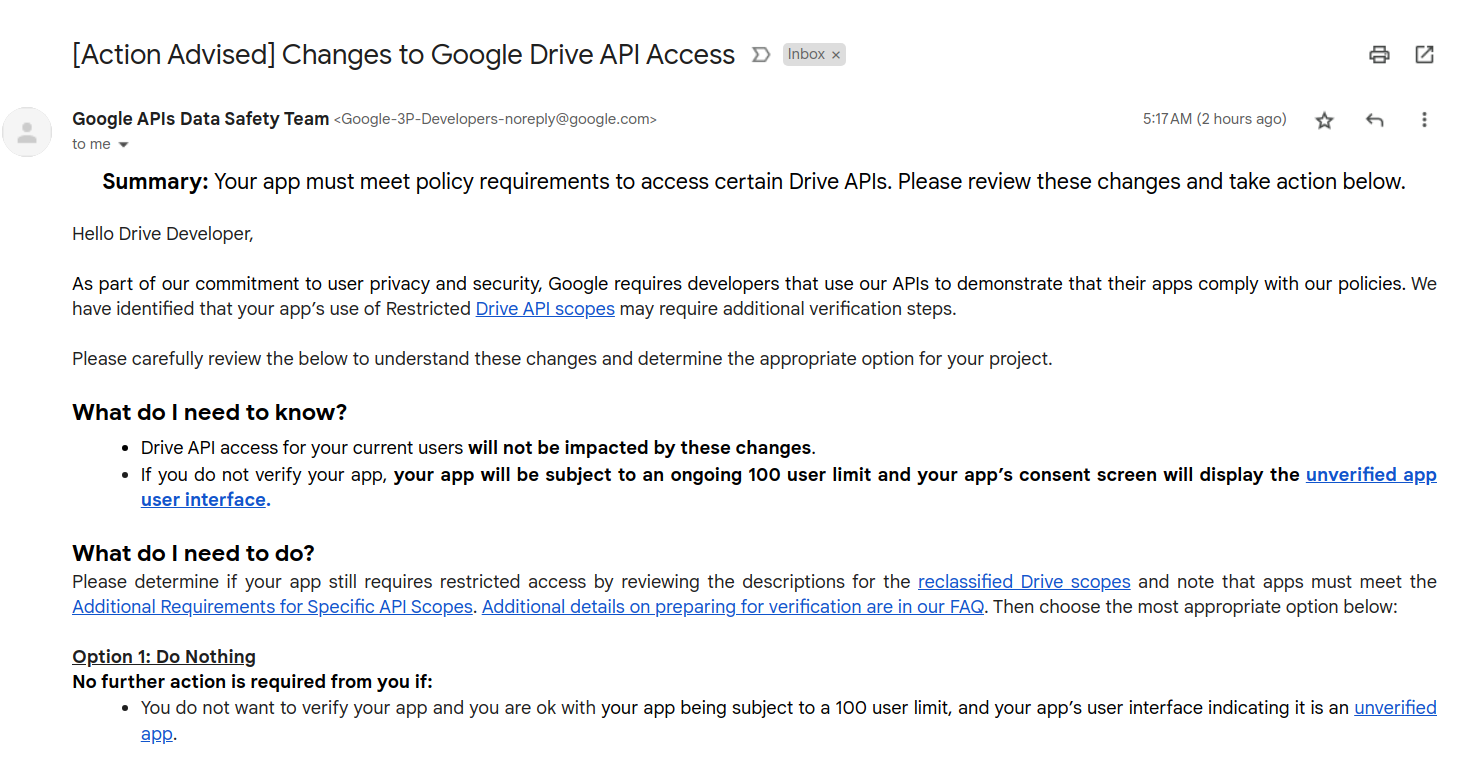Screen dimensions: 1461x761
Task: Print this email with the printer icon
Action: (1379, 55)
